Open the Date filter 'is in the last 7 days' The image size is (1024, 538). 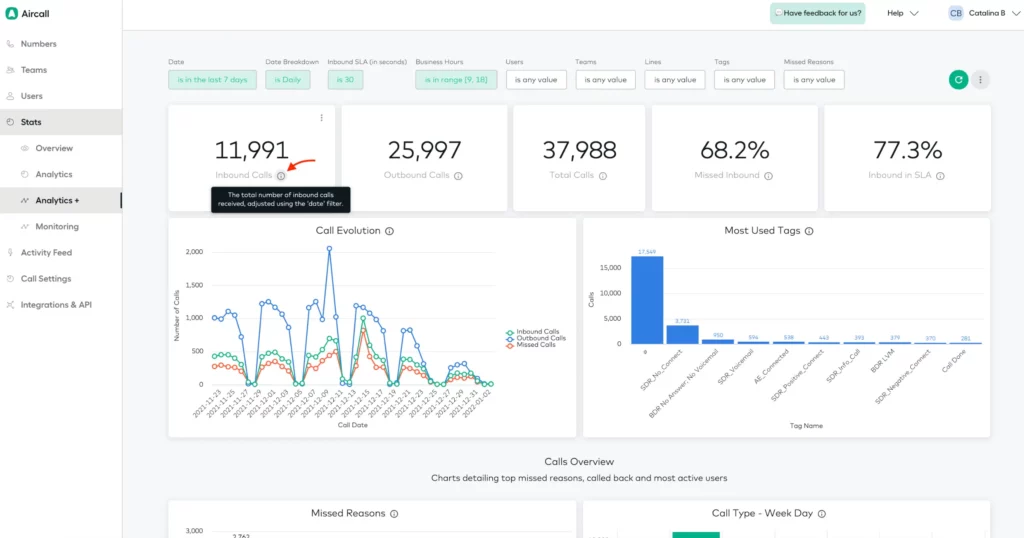(212, 80)
